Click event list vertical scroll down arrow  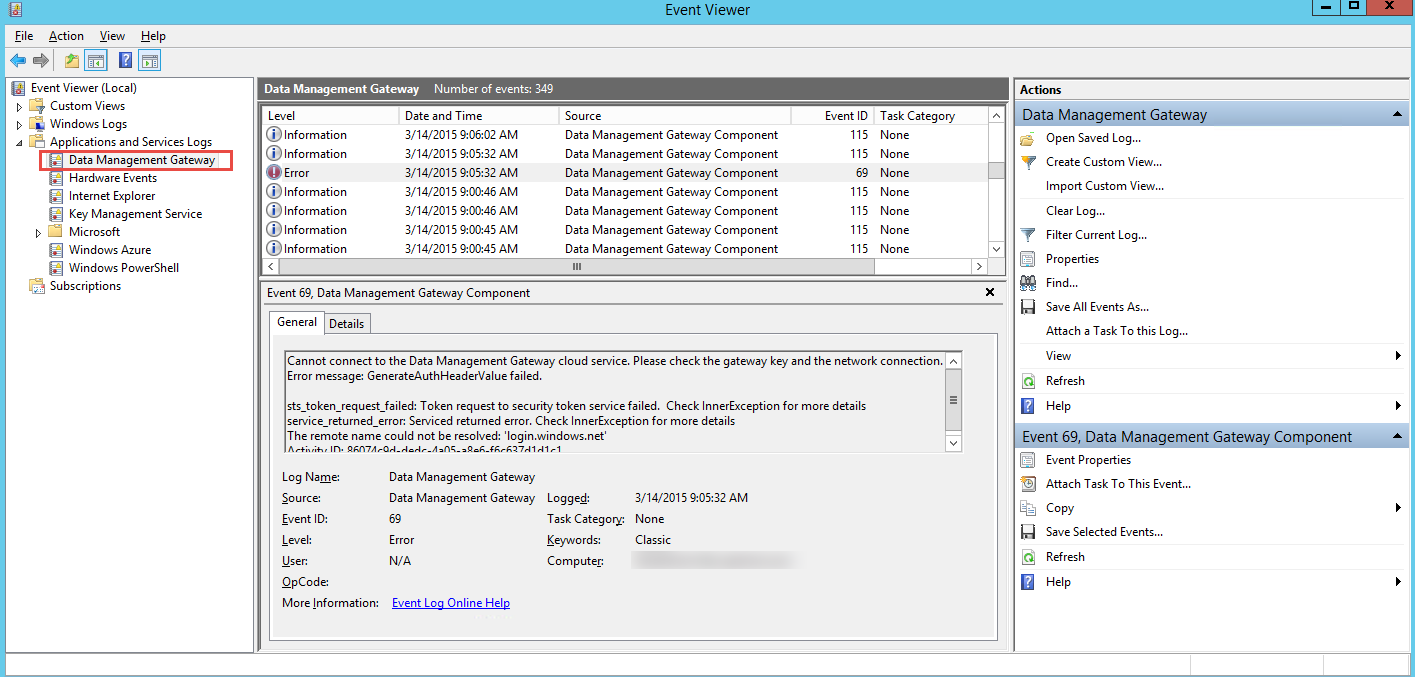(x=996, y=249)
